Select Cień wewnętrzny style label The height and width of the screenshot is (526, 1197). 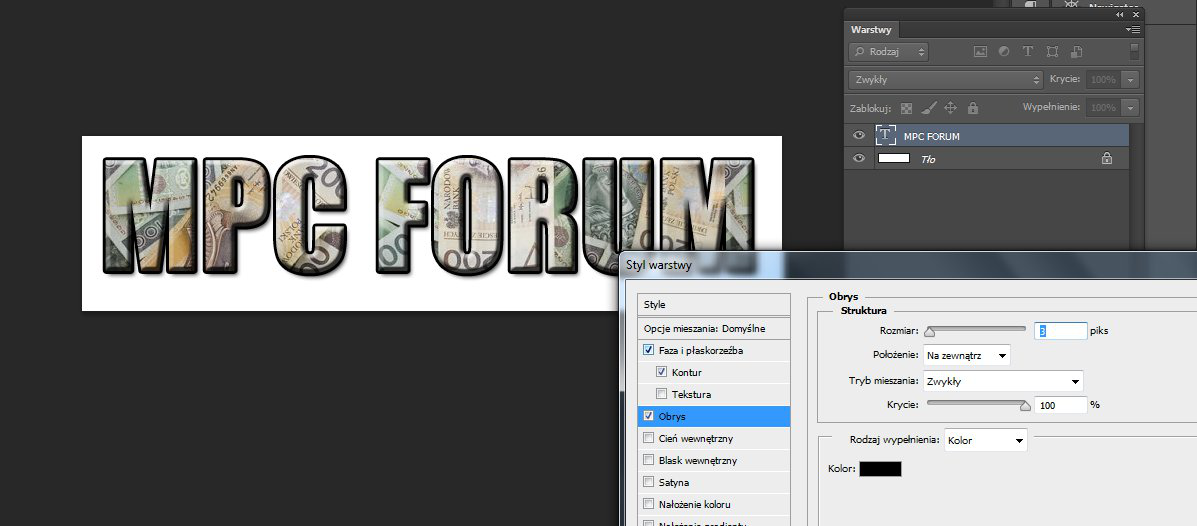696,438
